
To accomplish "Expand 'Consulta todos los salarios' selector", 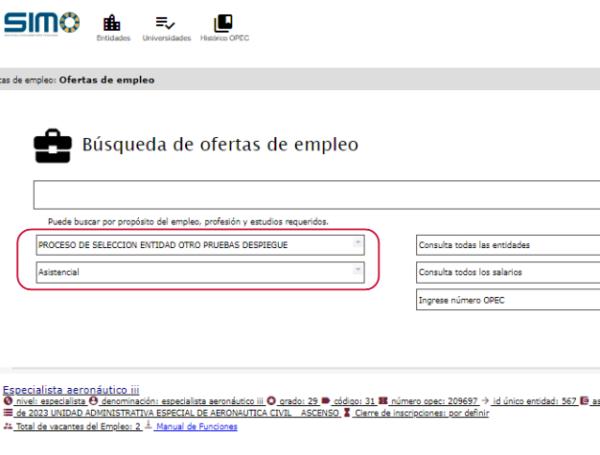I will pos(507,272).
